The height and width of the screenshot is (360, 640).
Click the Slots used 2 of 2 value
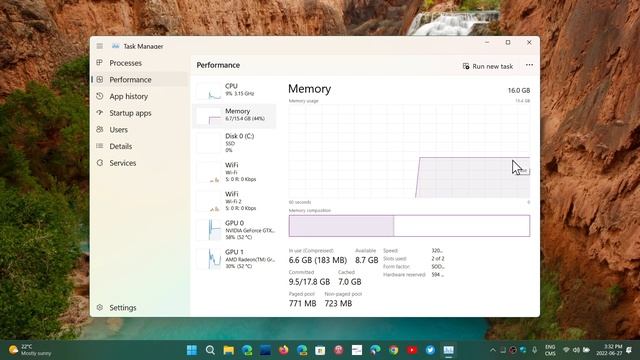coord(438,258)
